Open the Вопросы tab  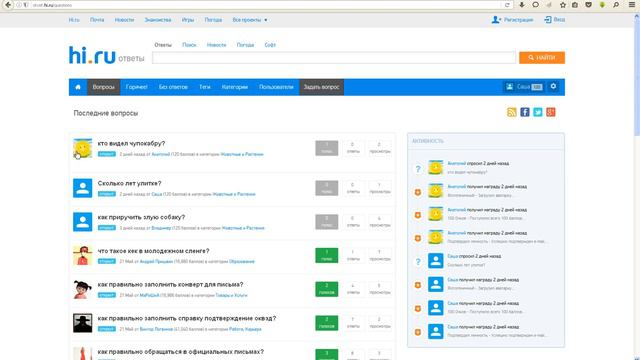coord(104,87)
